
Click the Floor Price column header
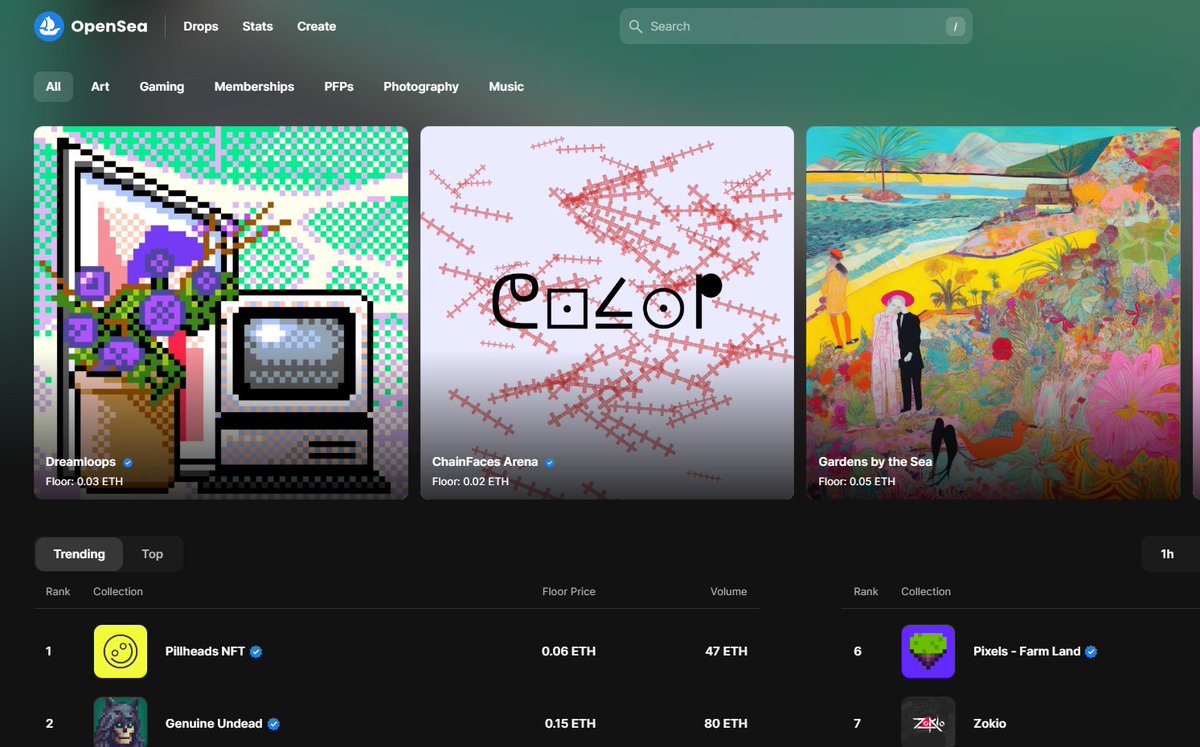[x=569, y=592]
